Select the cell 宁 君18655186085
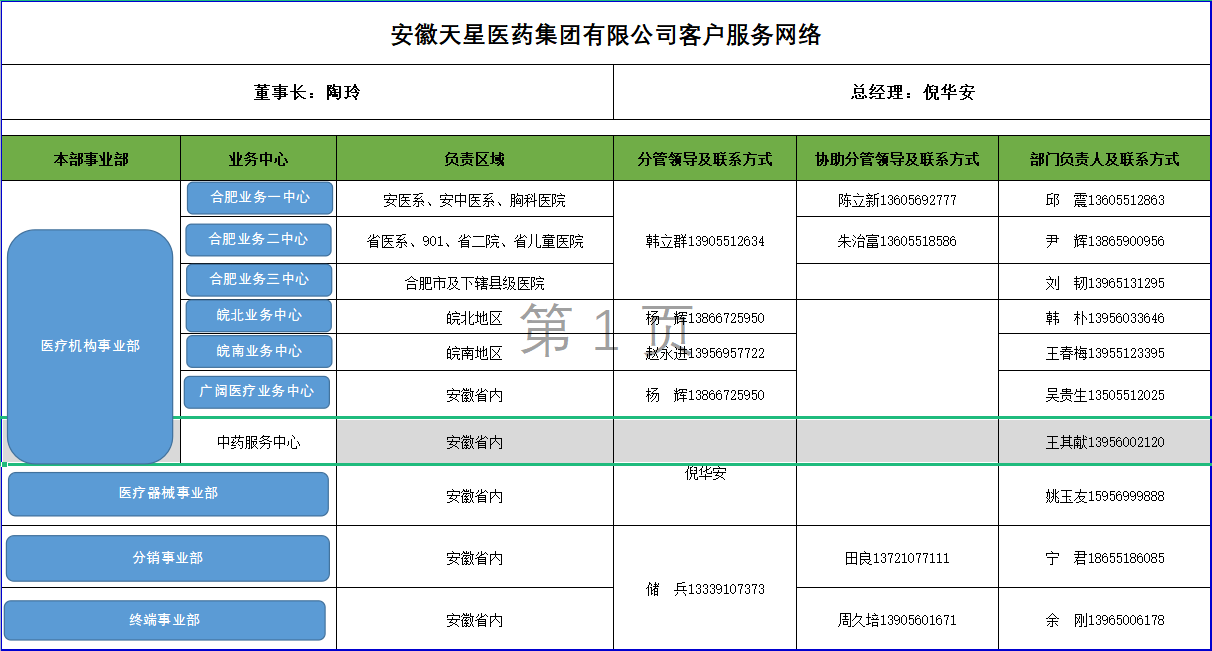 pyautogui.click(x=1105, y=558)
